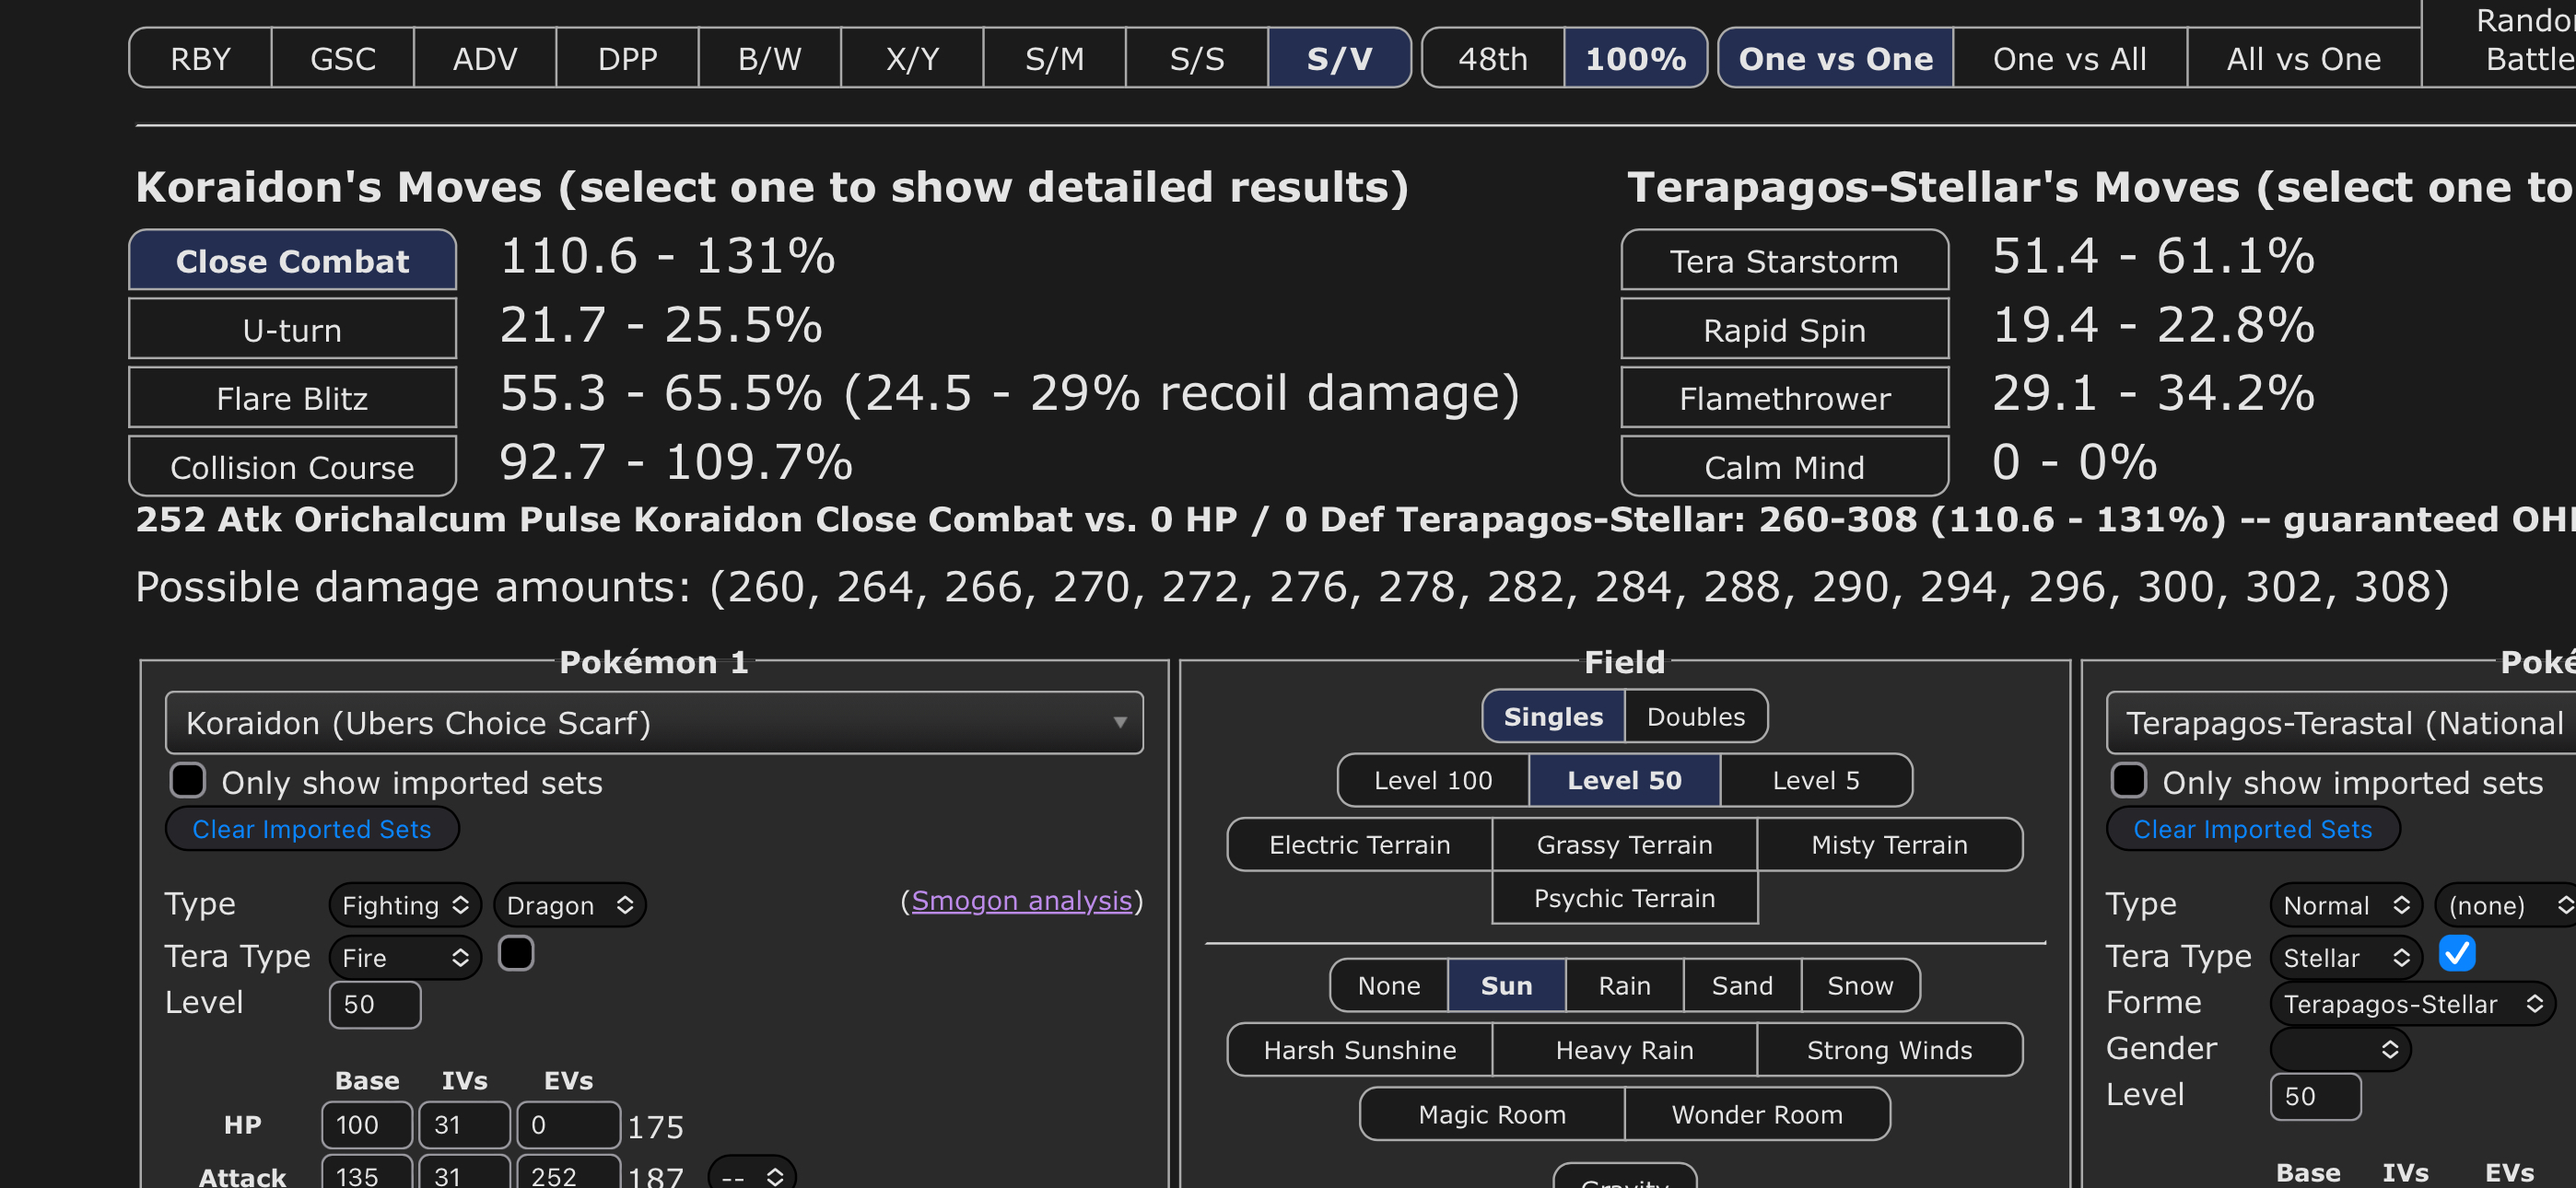Switch field format to Doubles
The height and width of the screenshot is (1188, 2576).
click(x=1695, y=716)
